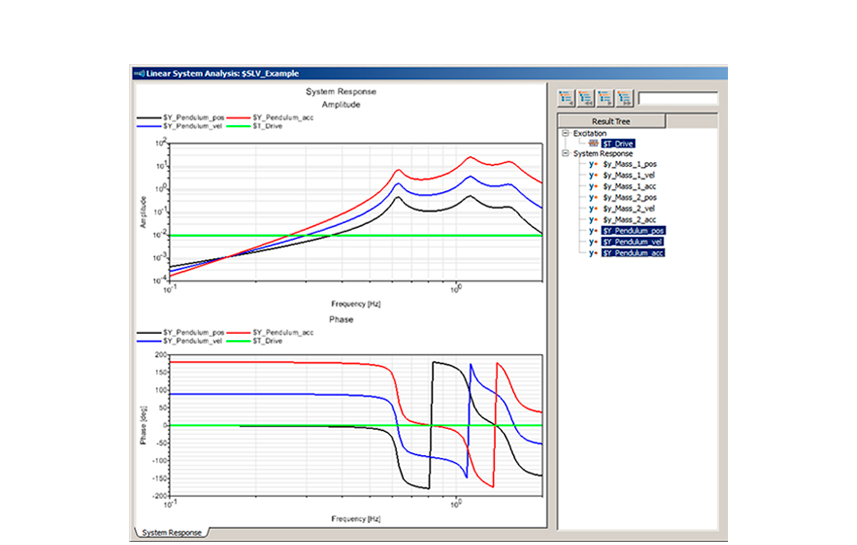Screen dimensions: 857x545
Task: Click the y icon beside $y_Mass_1_acc
Action: 593,186
